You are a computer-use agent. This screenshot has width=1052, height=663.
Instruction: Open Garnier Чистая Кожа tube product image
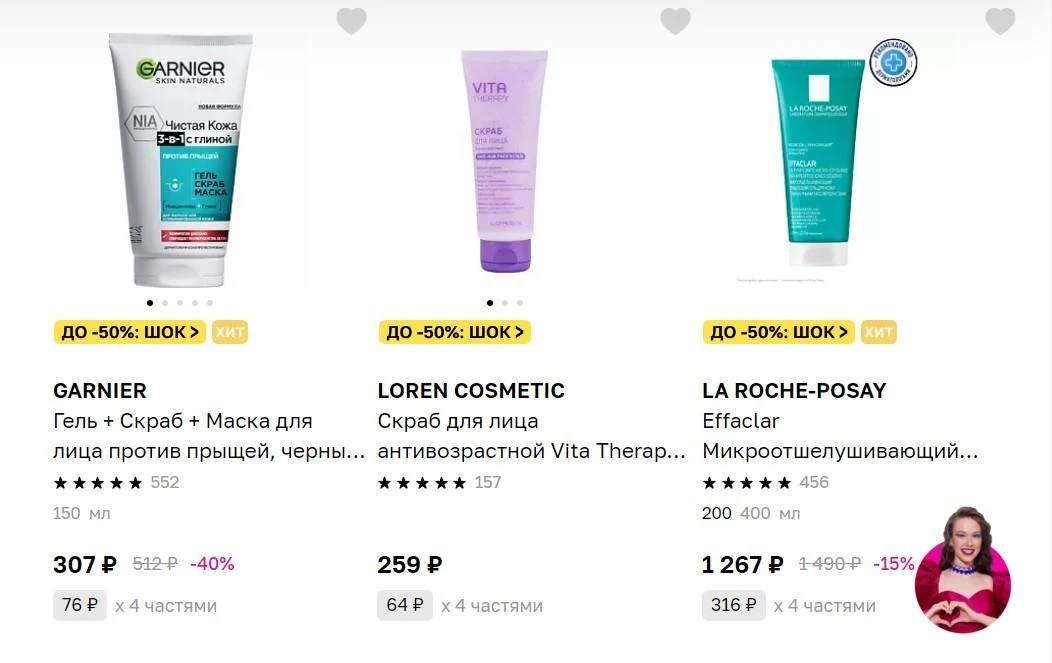click(180, 160)
